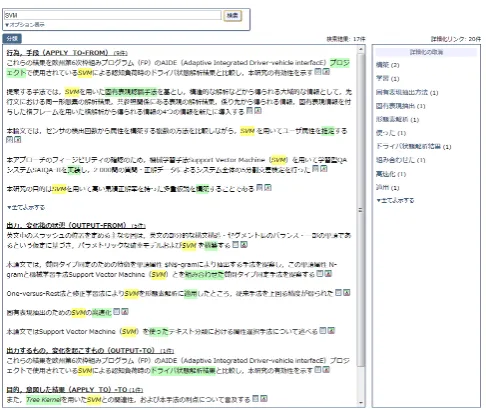Click the results scrollbar down arrow
The height and width of the screenshot is (410, 486).
tap(360, 402)
